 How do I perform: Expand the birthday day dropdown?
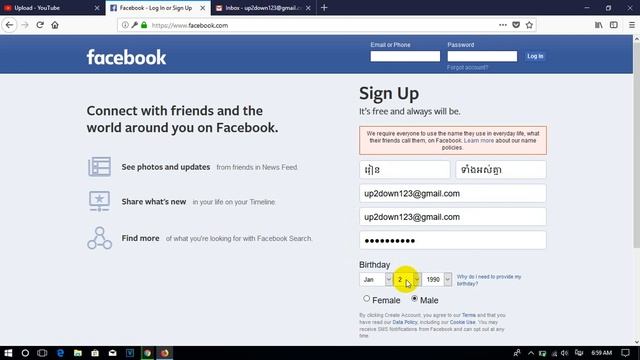tap(407, 280)
